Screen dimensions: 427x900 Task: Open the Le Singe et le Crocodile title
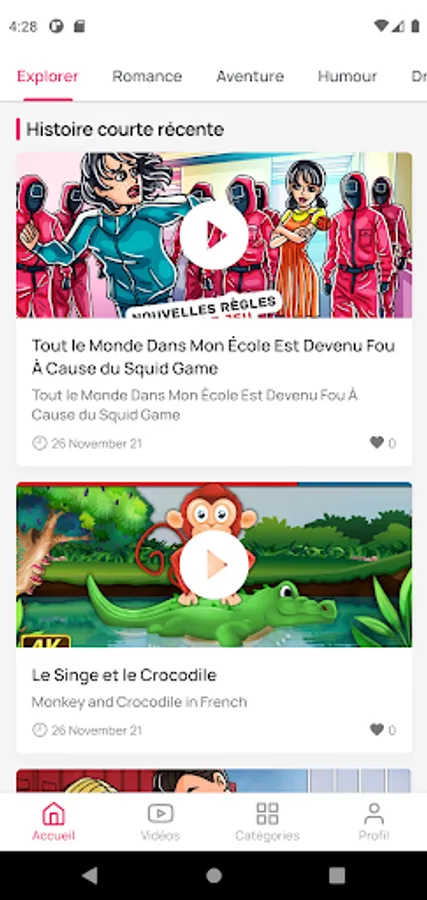(x=124, y=675)
